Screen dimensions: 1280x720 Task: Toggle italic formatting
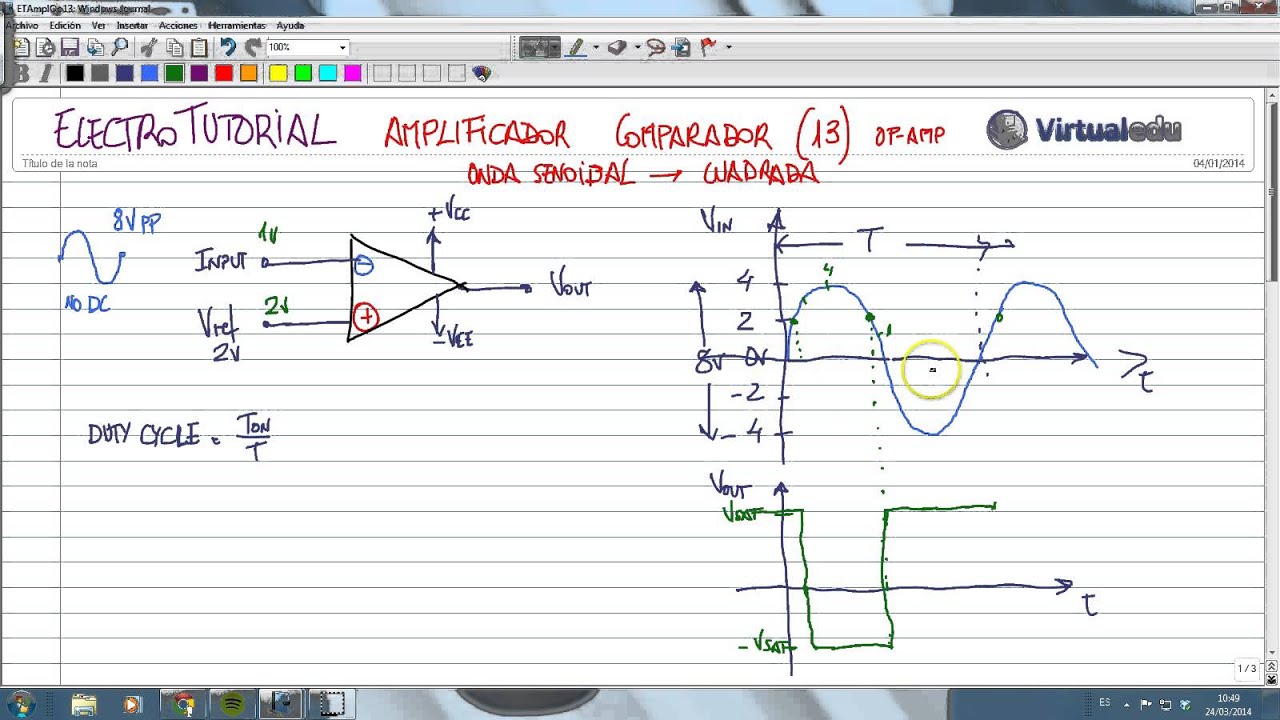[x=46, y=73]
